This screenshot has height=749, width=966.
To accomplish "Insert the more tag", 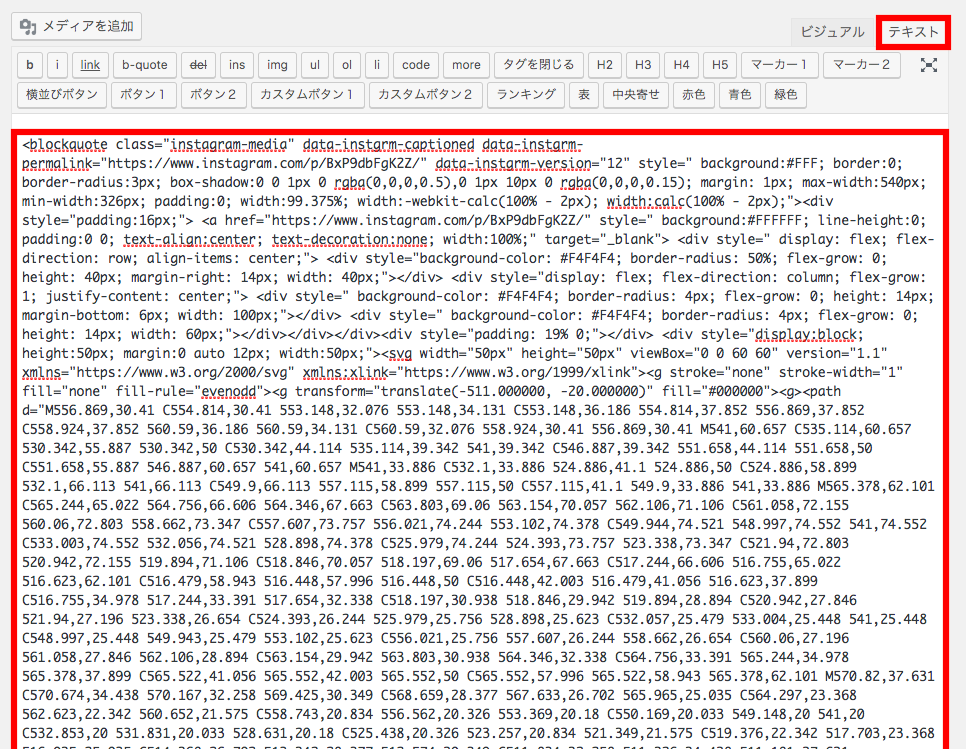I will click(466, 65).
